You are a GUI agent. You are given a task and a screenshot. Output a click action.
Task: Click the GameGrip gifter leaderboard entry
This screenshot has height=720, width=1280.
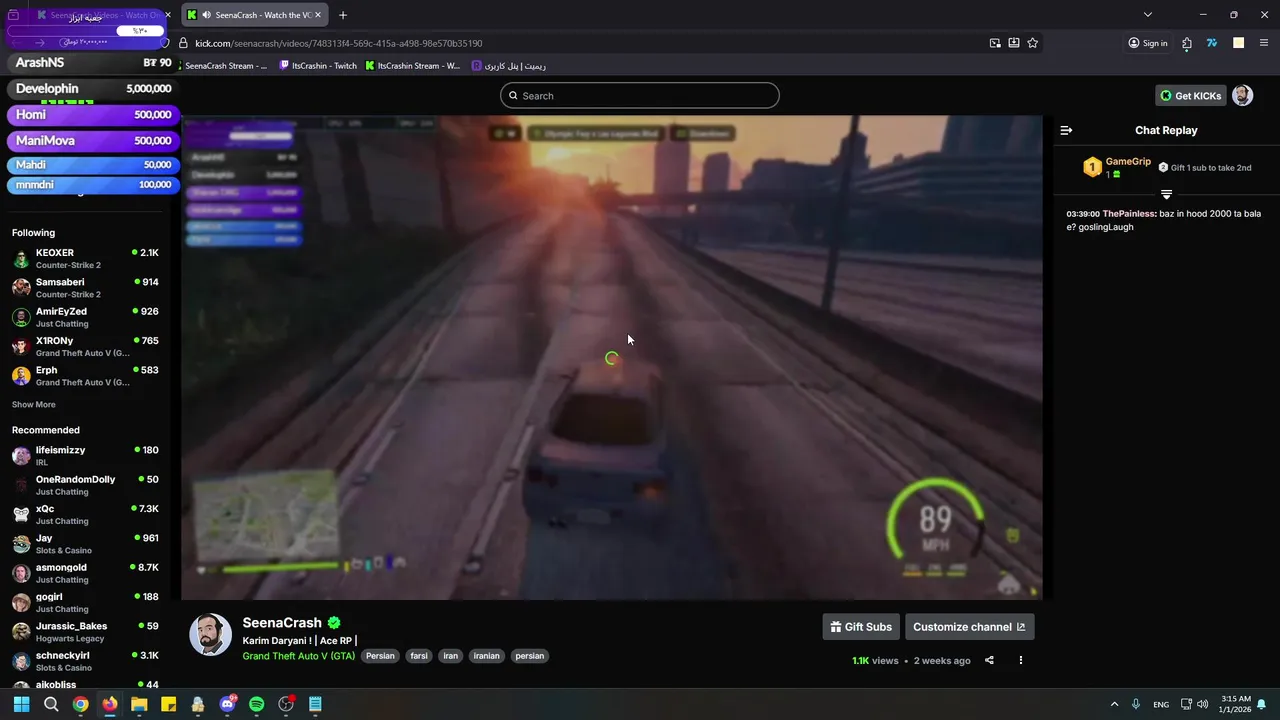1118,167
